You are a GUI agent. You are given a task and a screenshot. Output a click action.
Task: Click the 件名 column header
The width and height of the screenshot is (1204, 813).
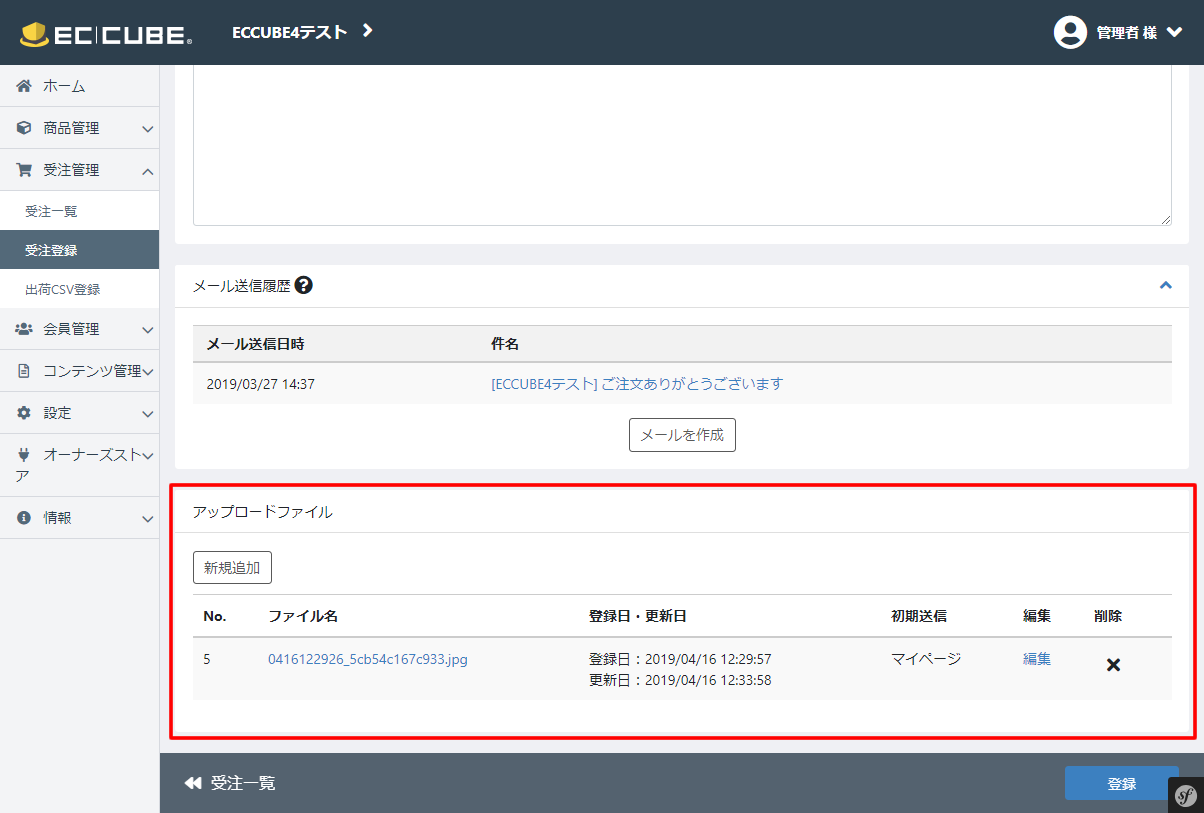(505, 344)
